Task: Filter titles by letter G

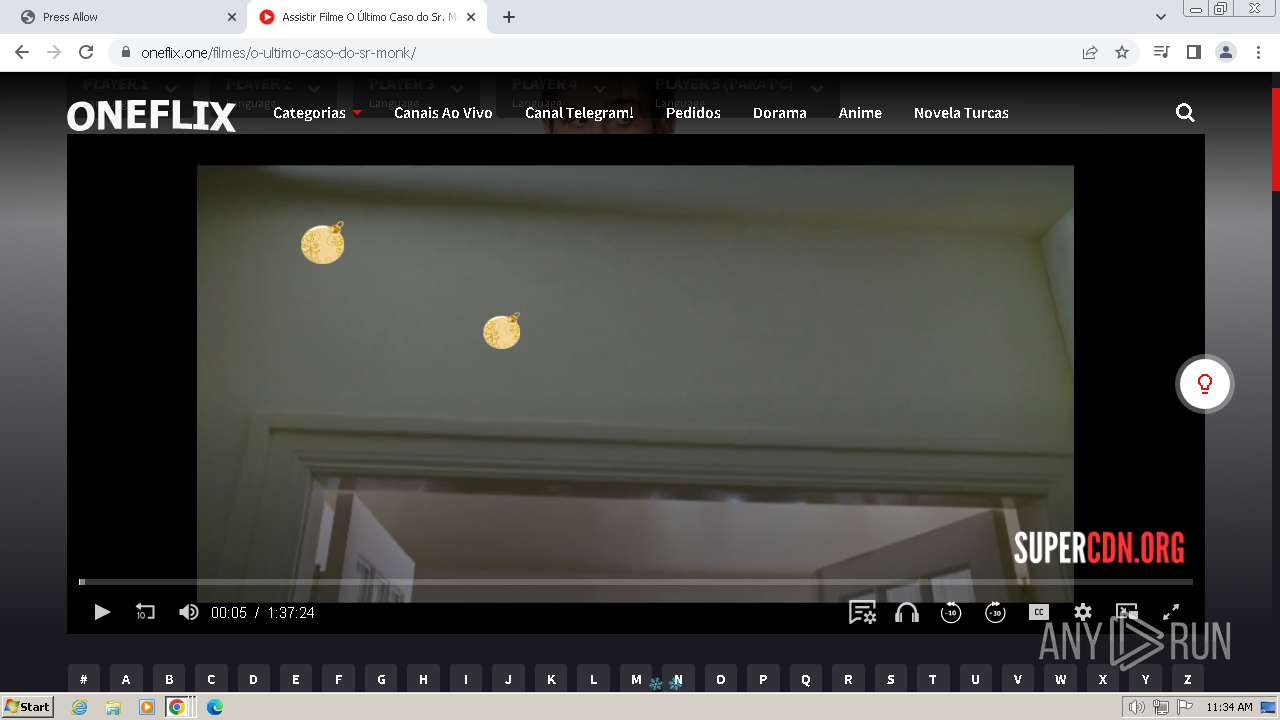Action: (x=381, y=679)
